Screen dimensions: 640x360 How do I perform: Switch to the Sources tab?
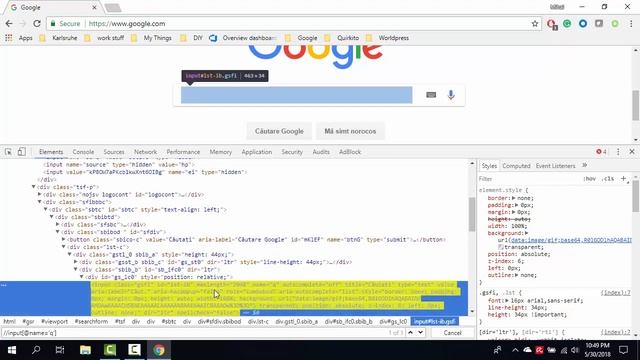114,152
